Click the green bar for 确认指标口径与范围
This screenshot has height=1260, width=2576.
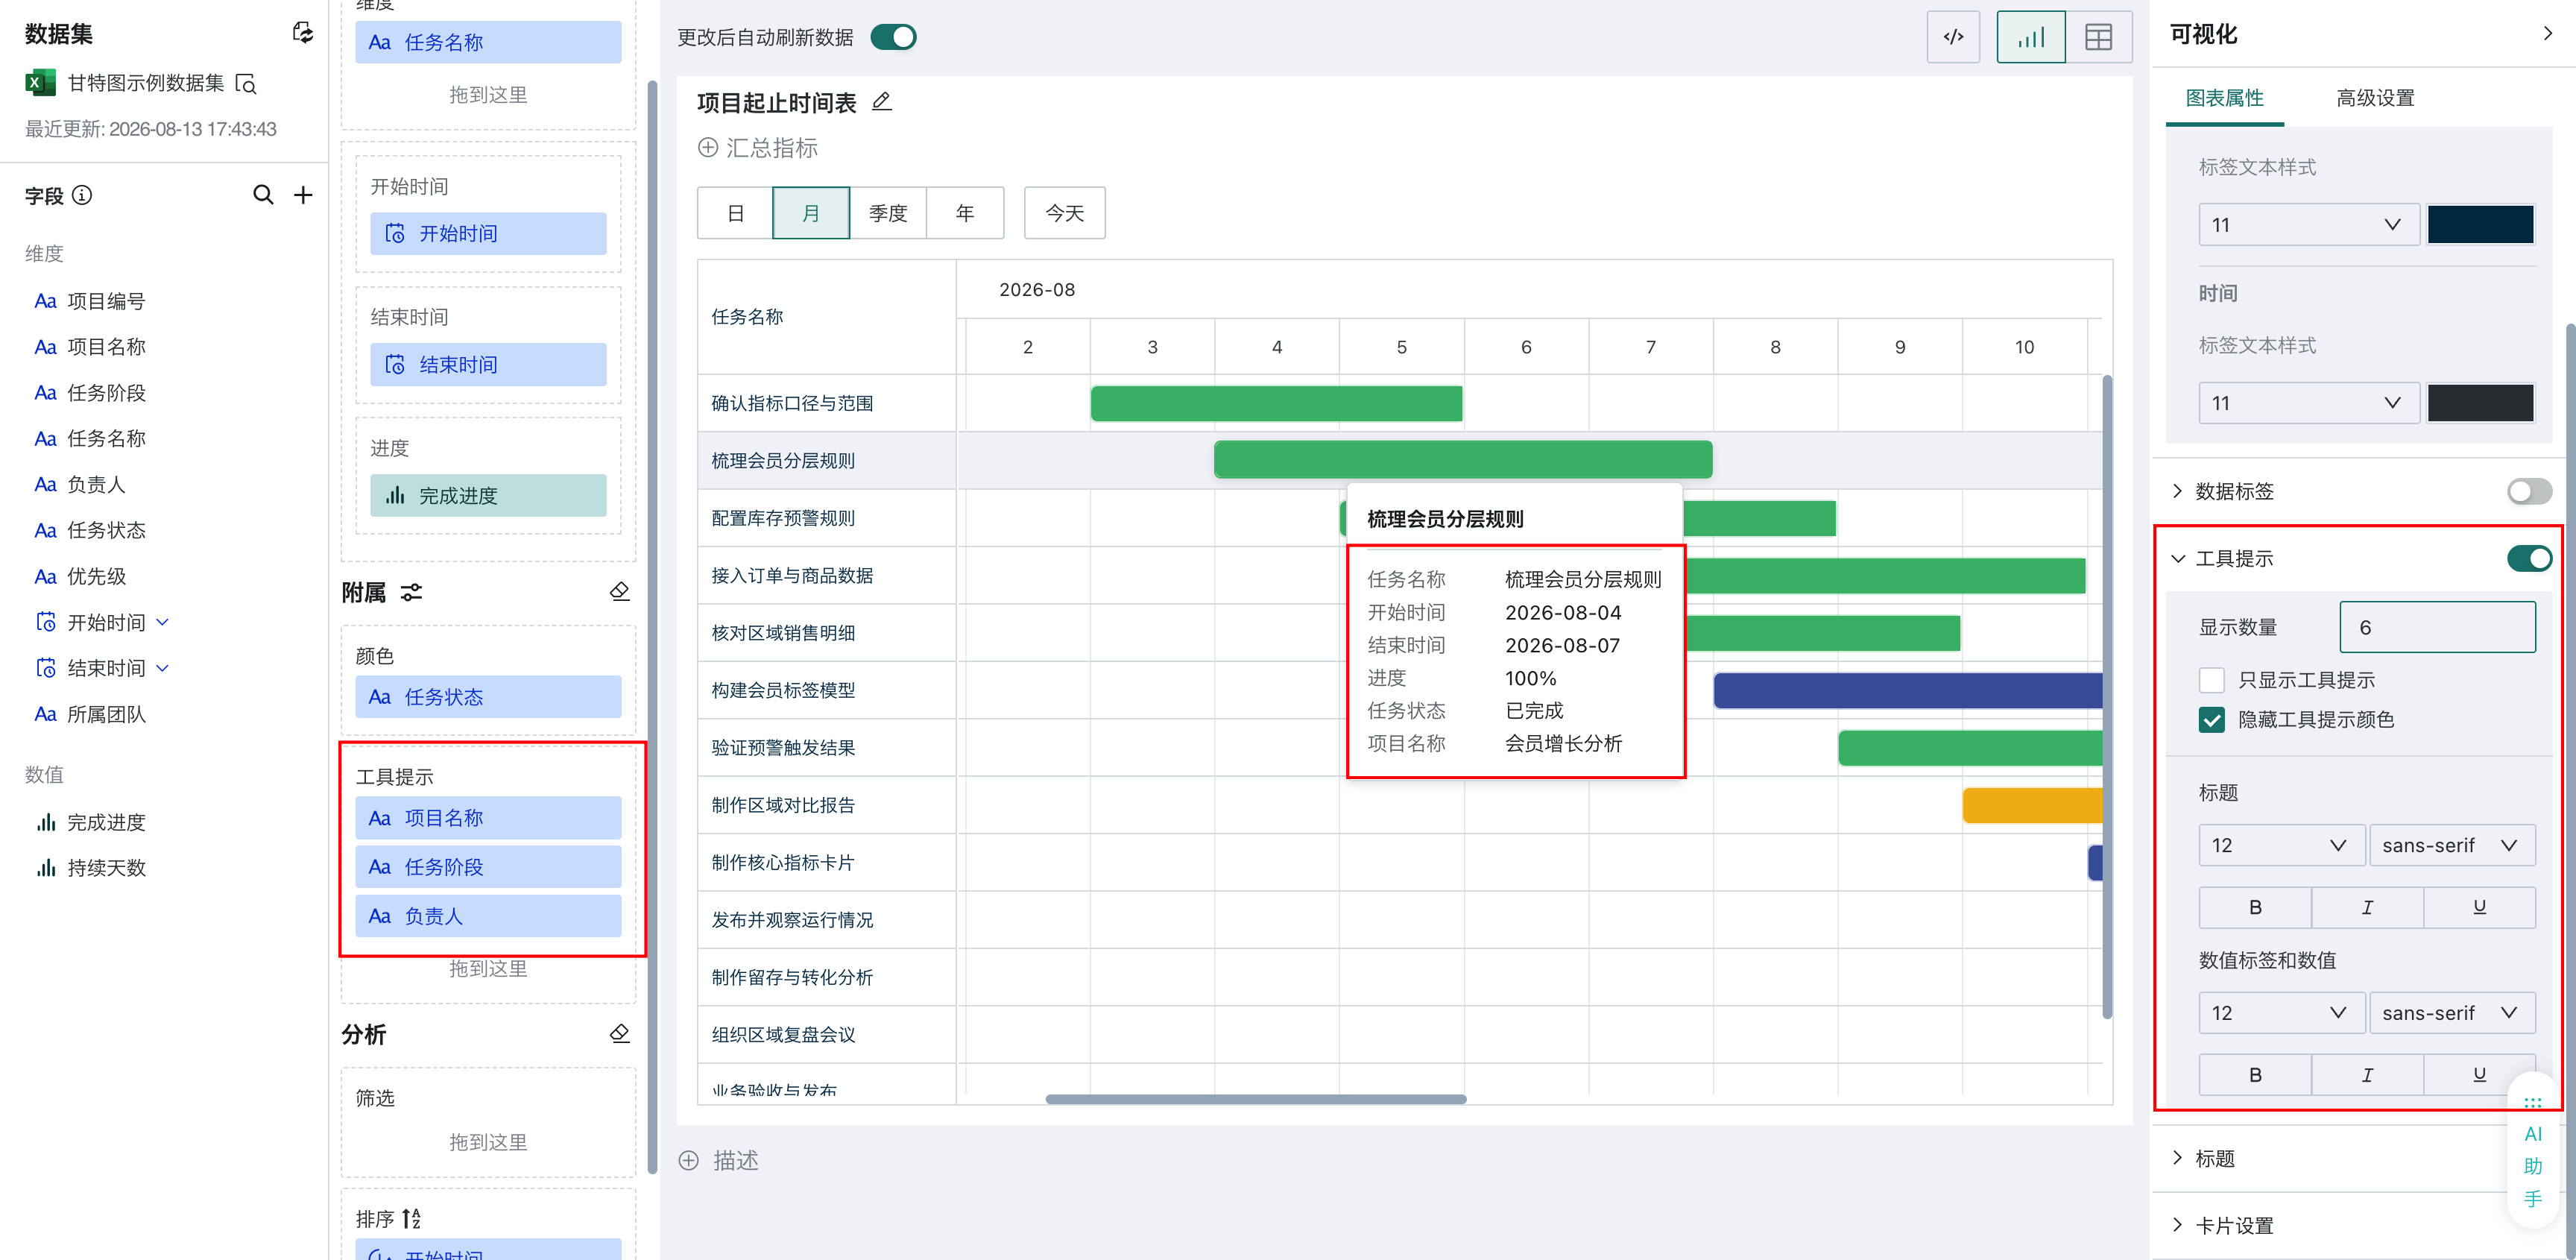point(1276,403)
